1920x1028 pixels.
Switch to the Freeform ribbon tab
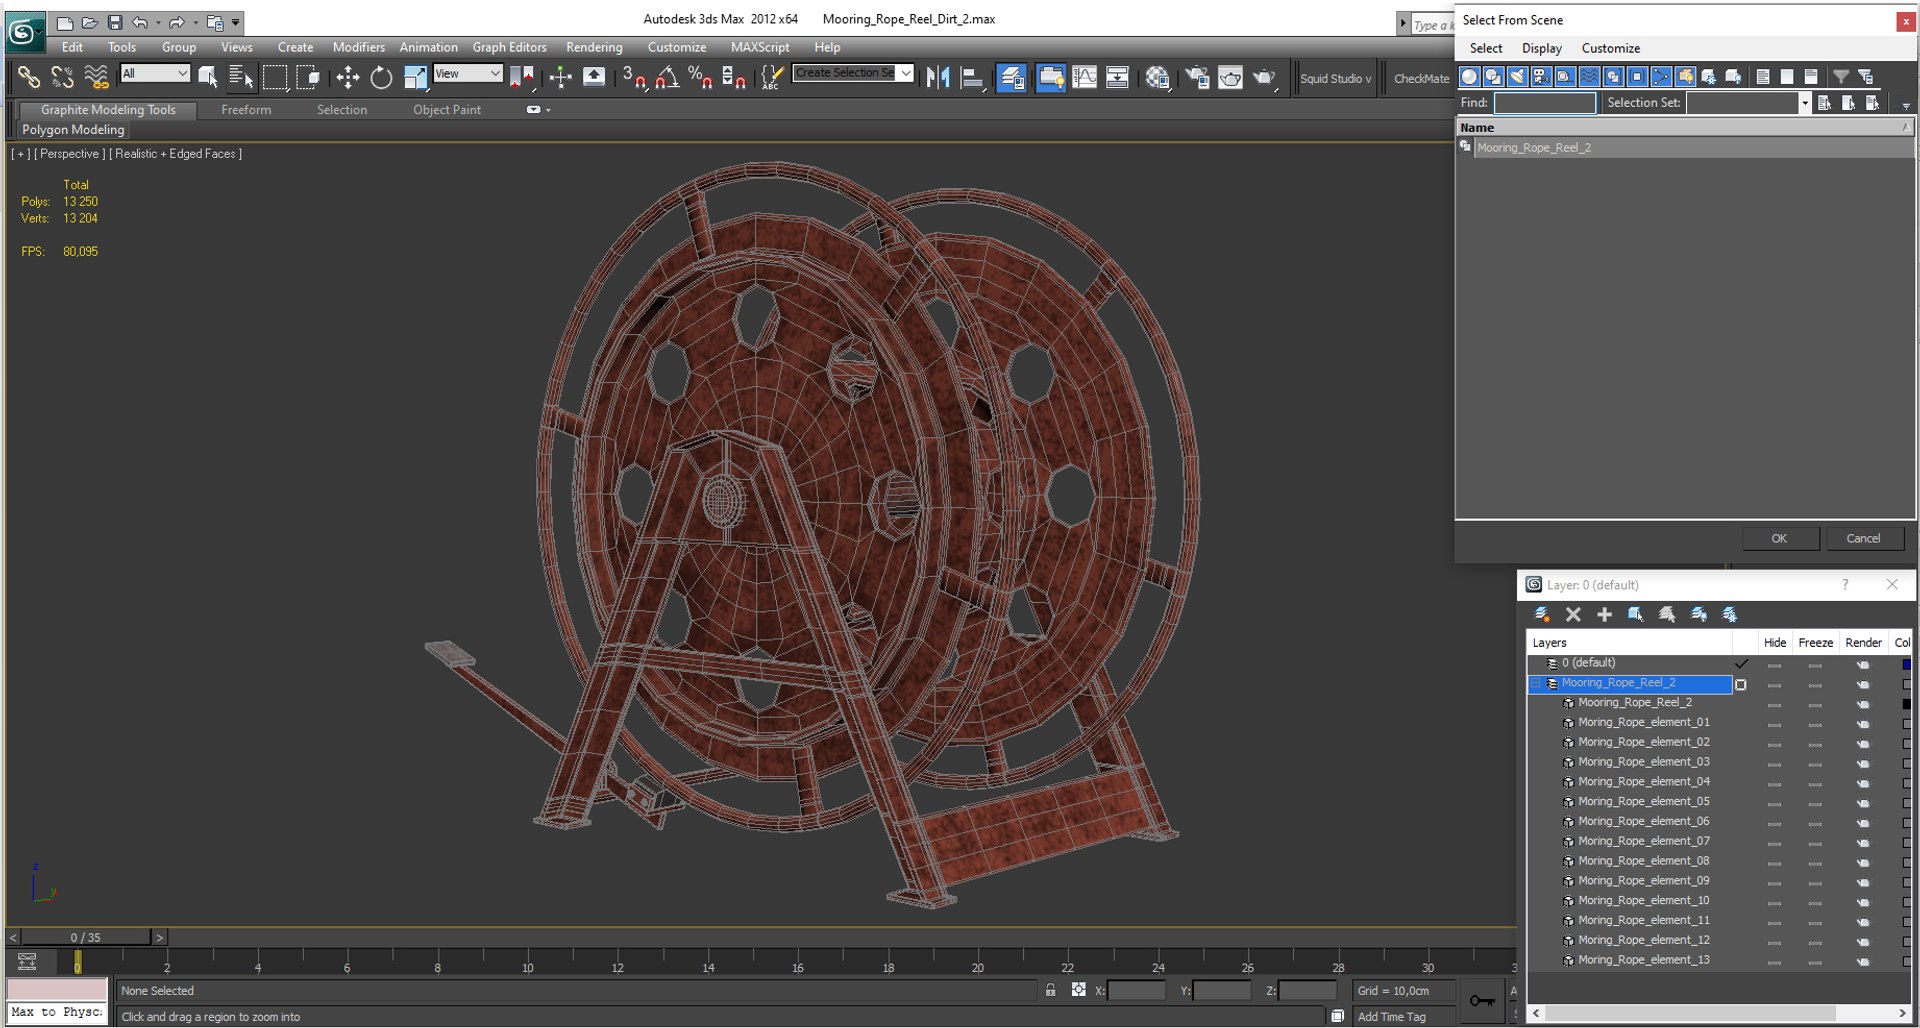246,110
